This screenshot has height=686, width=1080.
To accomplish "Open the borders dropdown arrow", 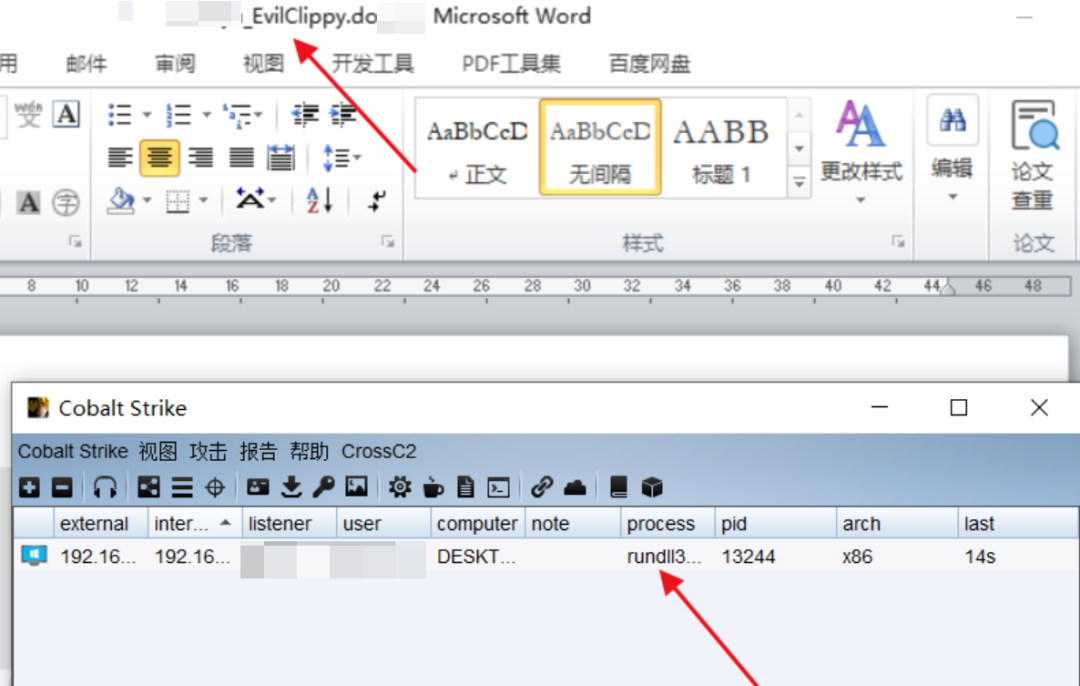I will coord(203,201).
